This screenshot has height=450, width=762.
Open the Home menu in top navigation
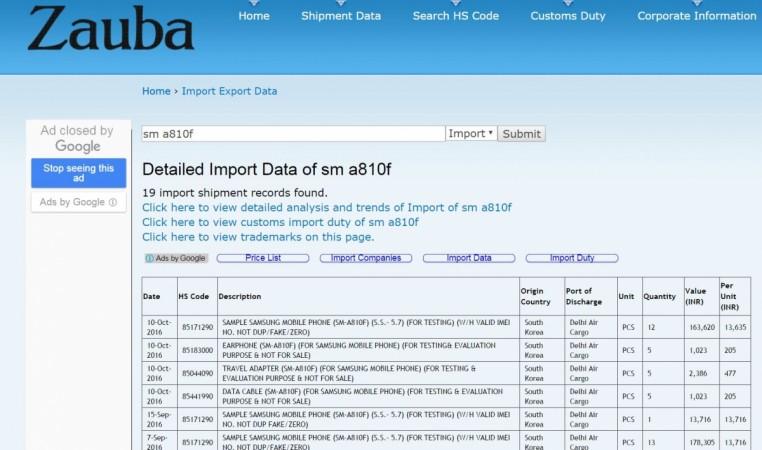point(254,16)
